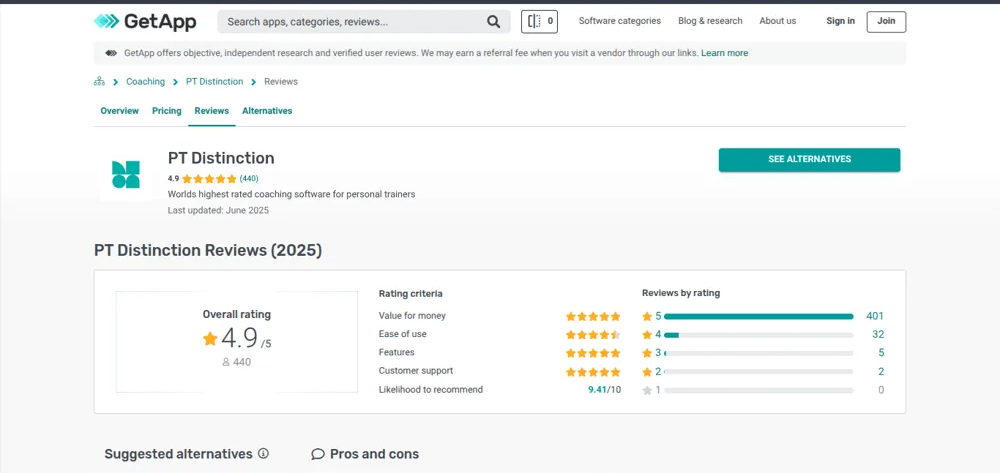Click the Value for money star rating
1000x473 pixels.
point(592,316)
